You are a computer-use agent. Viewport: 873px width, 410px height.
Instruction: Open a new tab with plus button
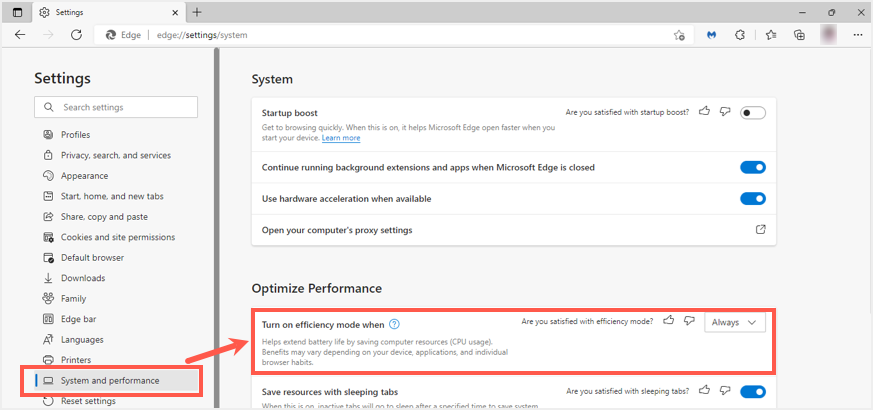coord(197,12)
